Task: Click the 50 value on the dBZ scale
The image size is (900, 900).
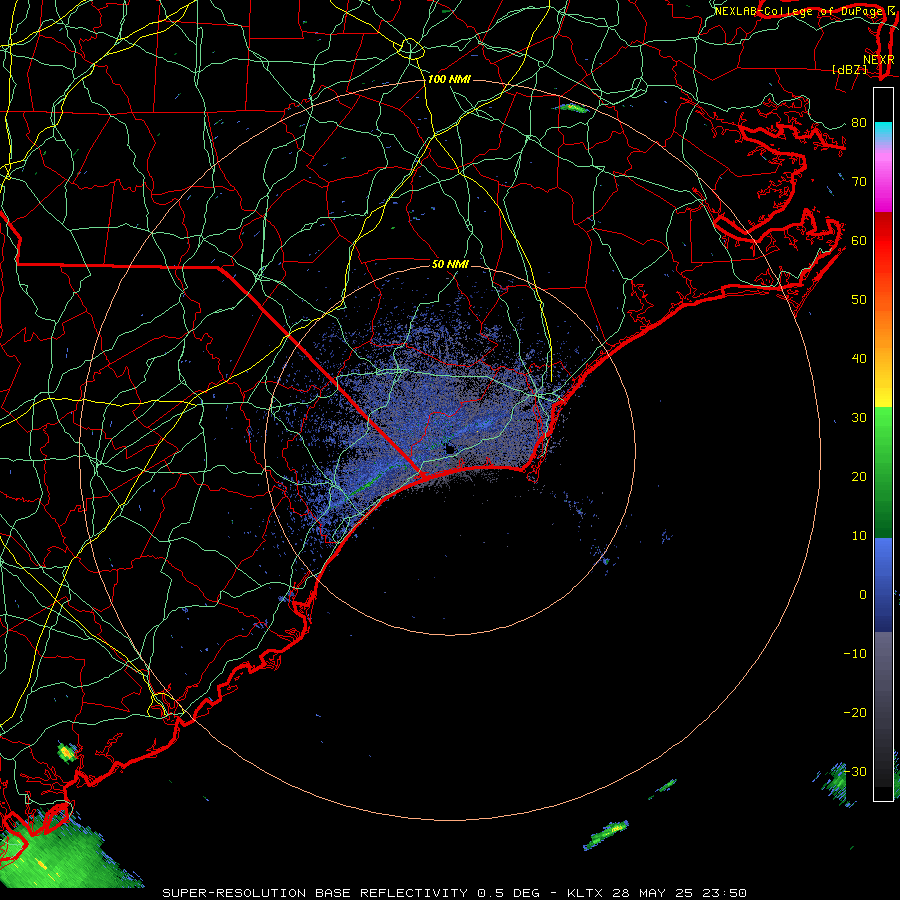Action: [x=859, y=300]
